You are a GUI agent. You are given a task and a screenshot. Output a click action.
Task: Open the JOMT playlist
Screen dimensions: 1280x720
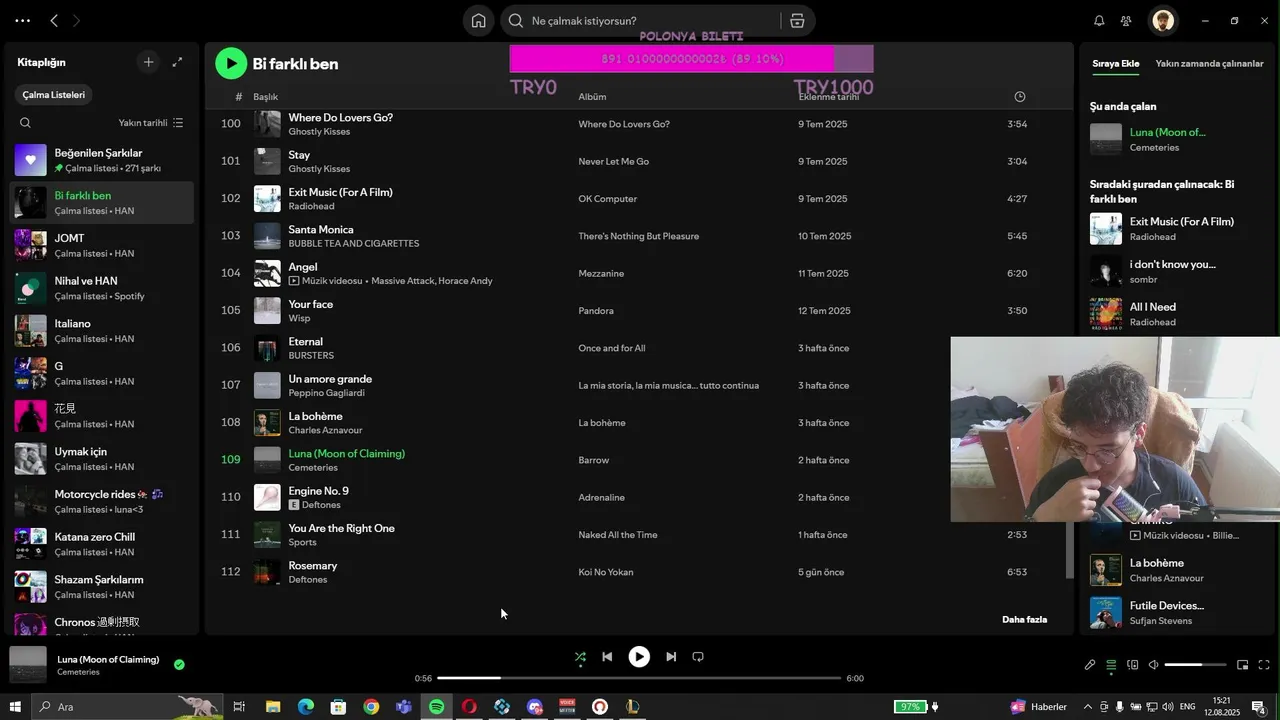(102, 245)
